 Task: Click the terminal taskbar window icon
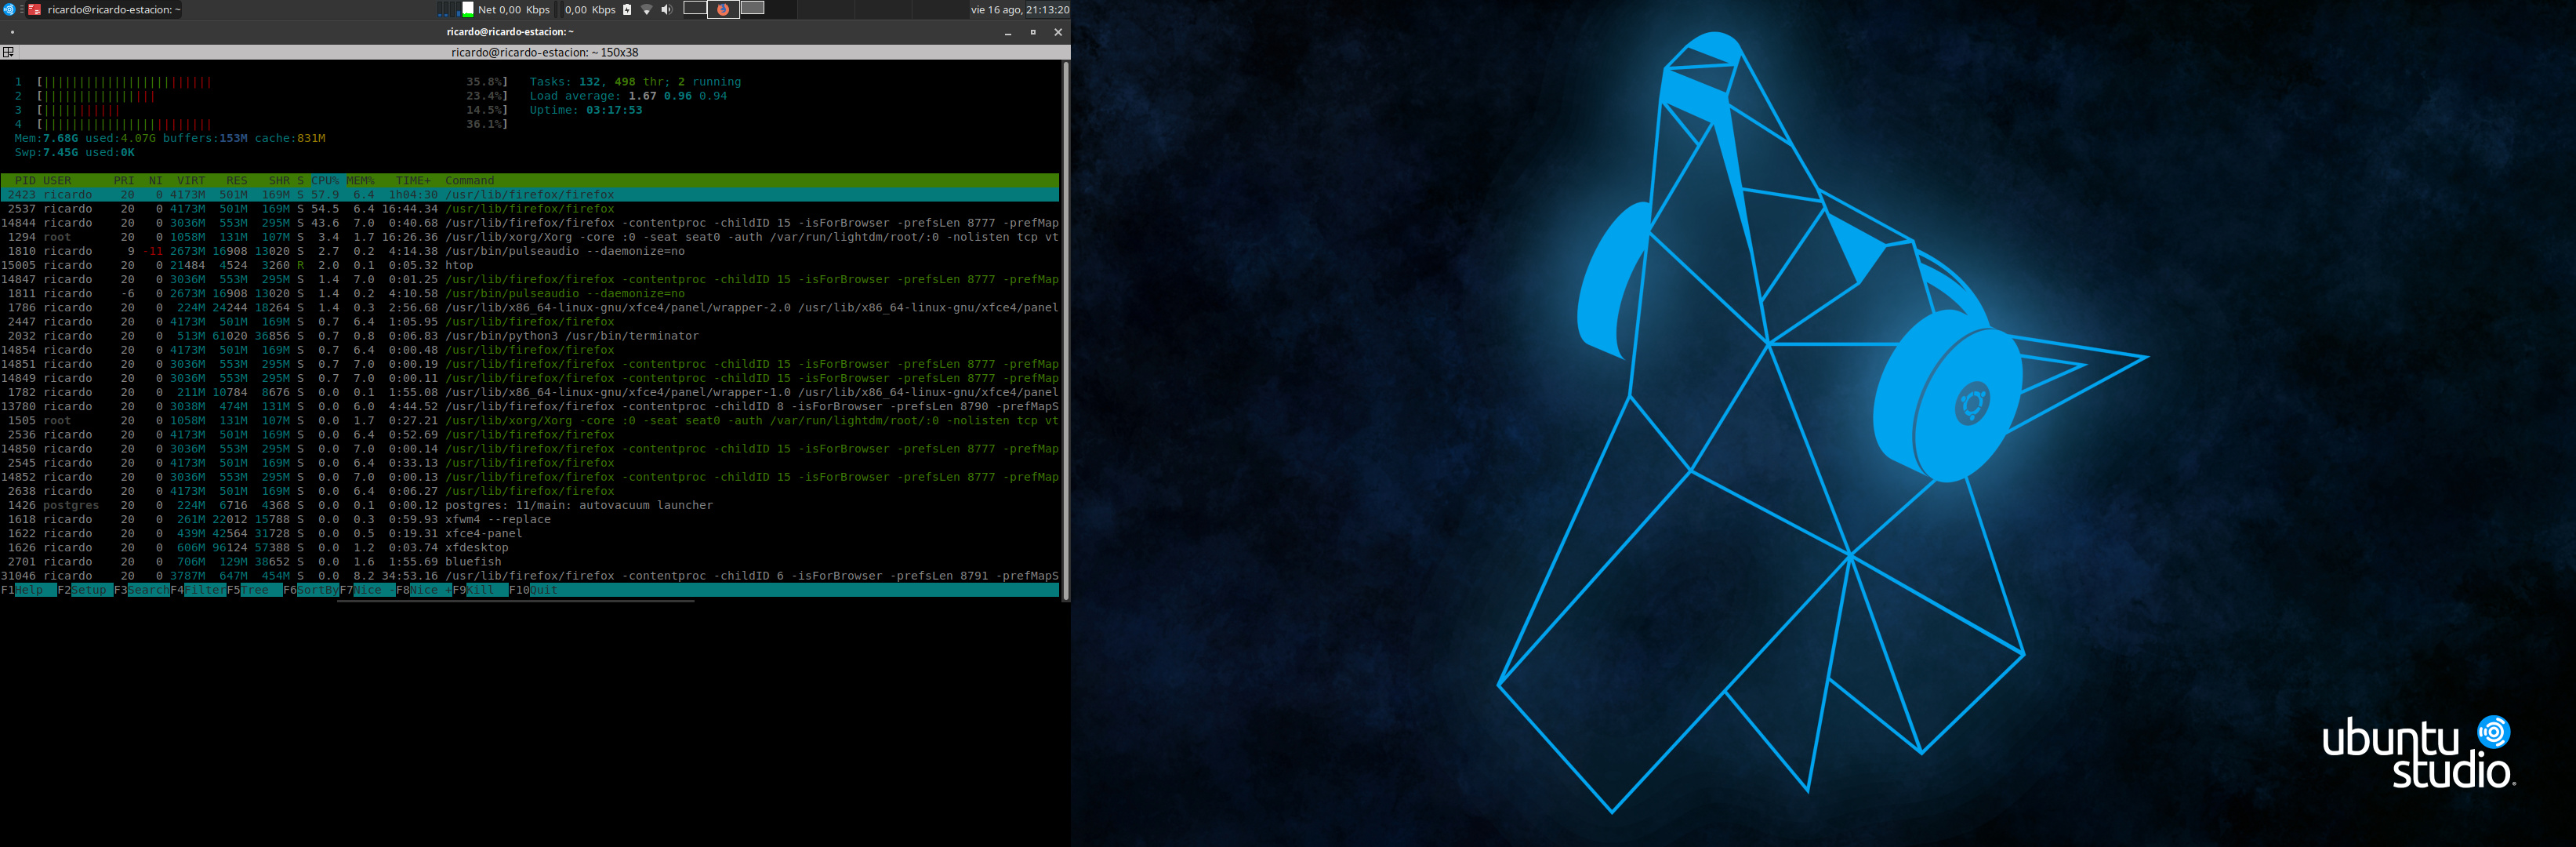coord(35,9)
